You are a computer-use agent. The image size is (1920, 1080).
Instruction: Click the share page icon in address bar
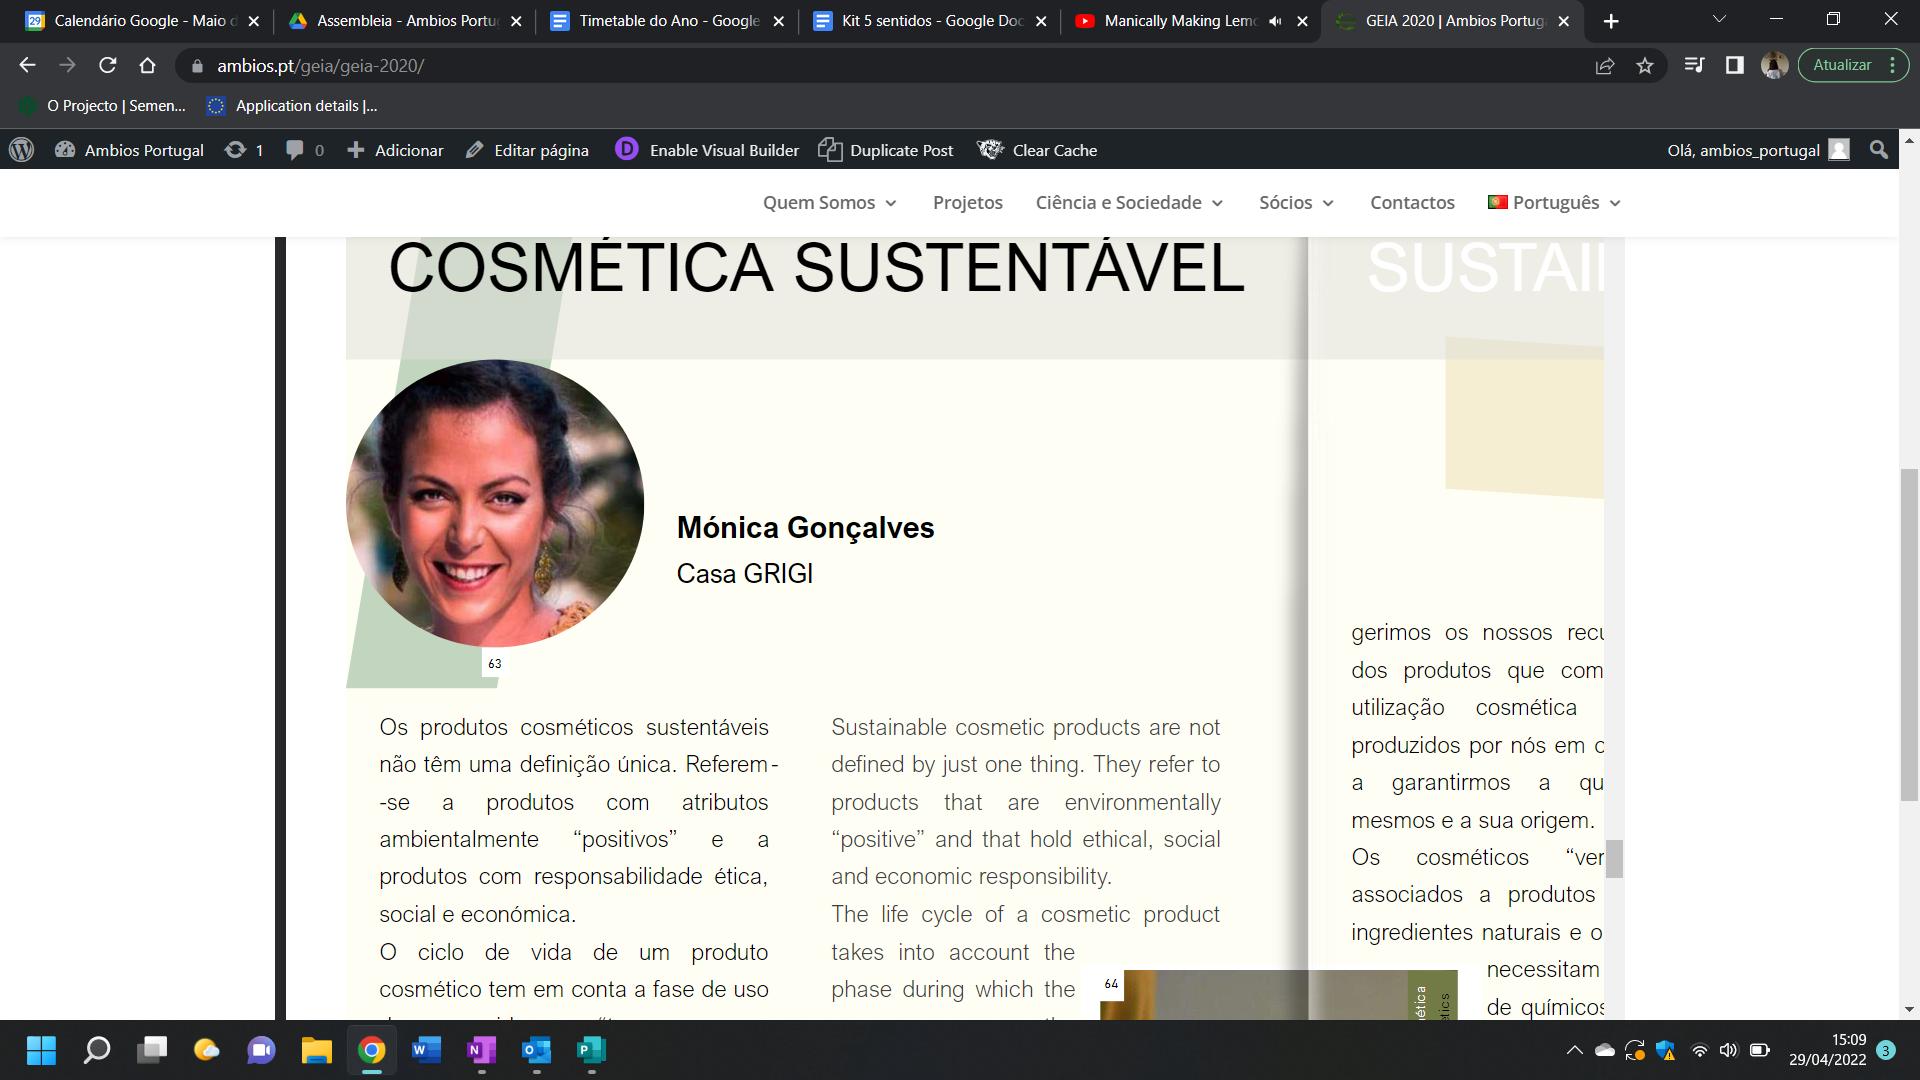(1605, 66)
